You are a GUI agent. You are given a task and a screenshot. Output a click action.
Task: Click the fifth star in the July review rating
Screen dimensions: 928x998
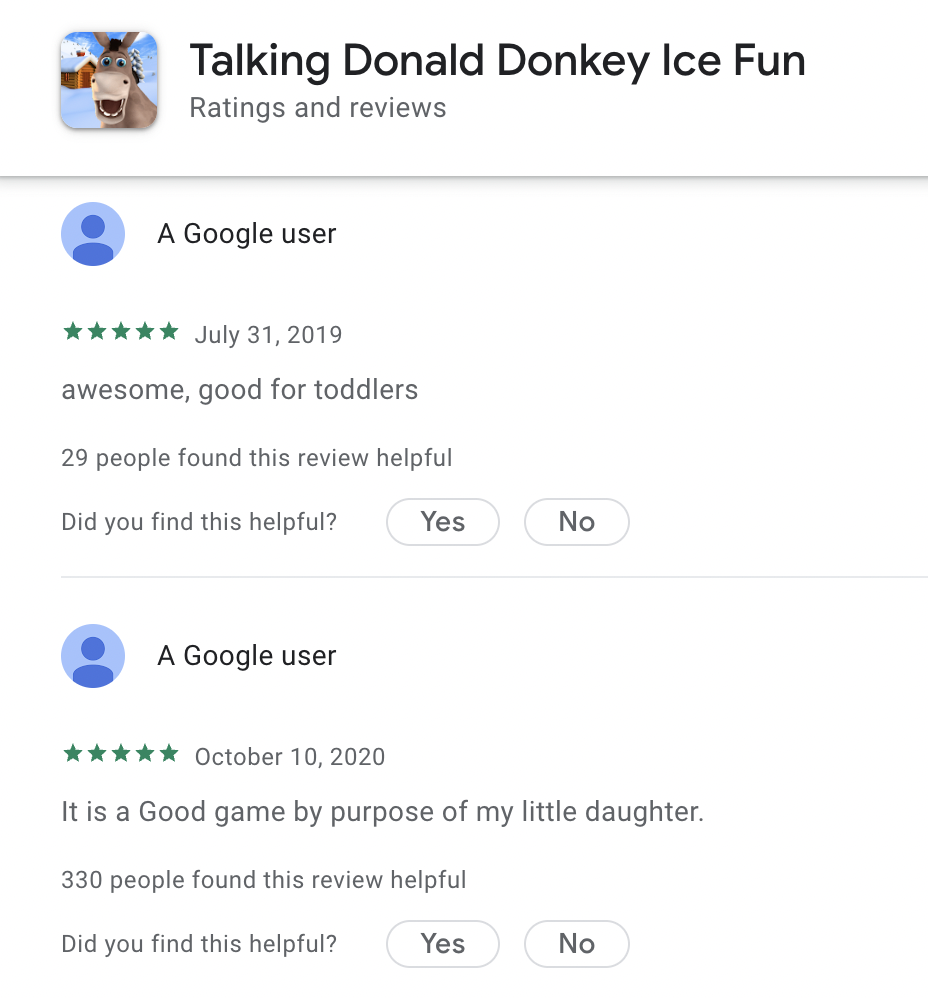(172, 330)
